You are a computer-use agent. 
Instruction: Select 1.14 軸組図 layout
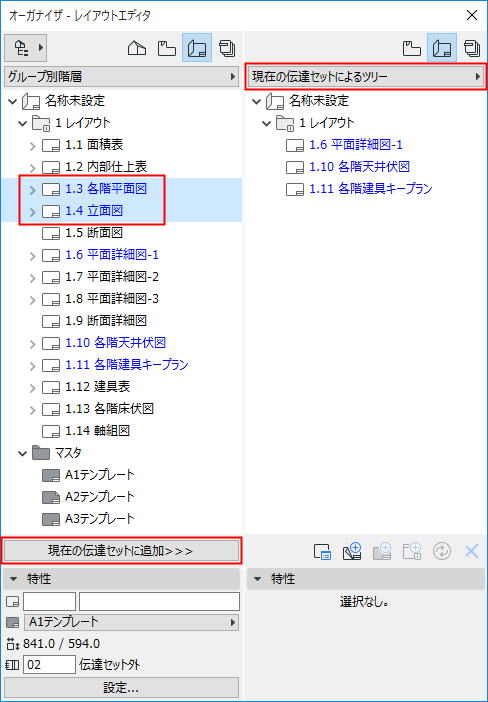[98, 430]
